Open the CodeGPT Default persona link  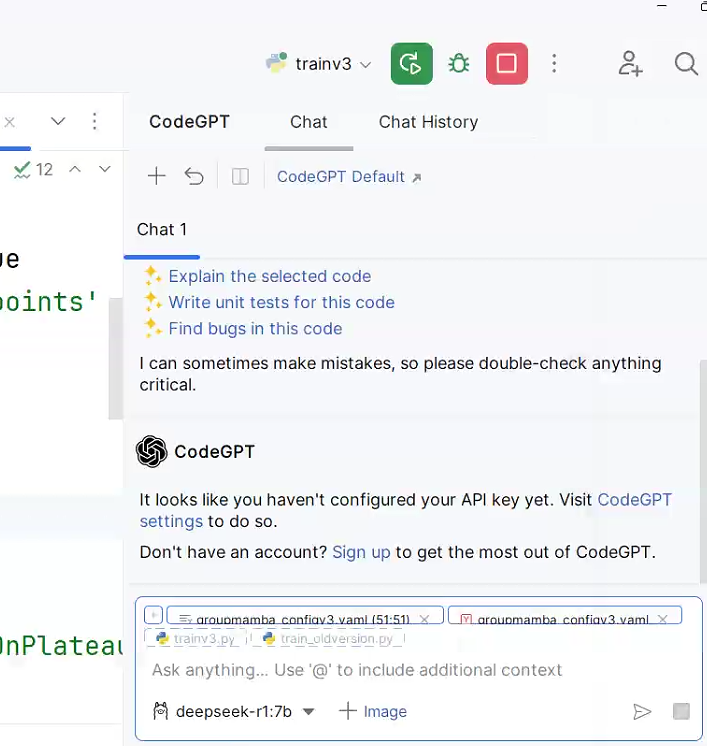(x=349, y=177)
